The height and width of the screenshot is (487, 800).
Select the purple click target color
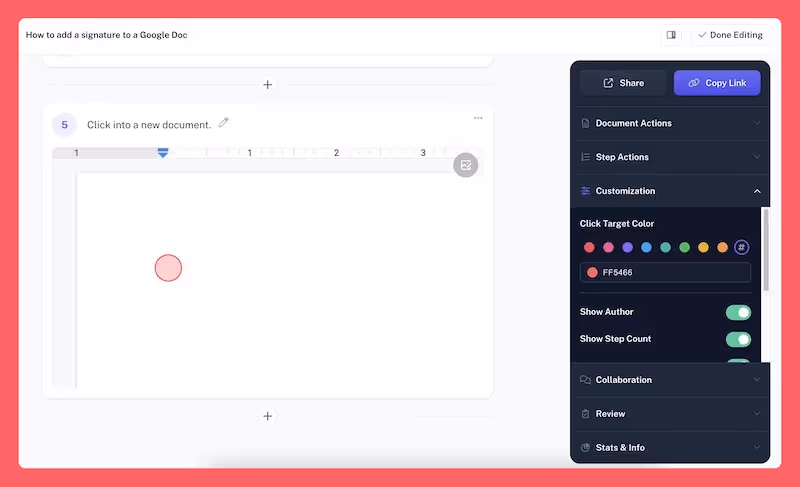628,247
